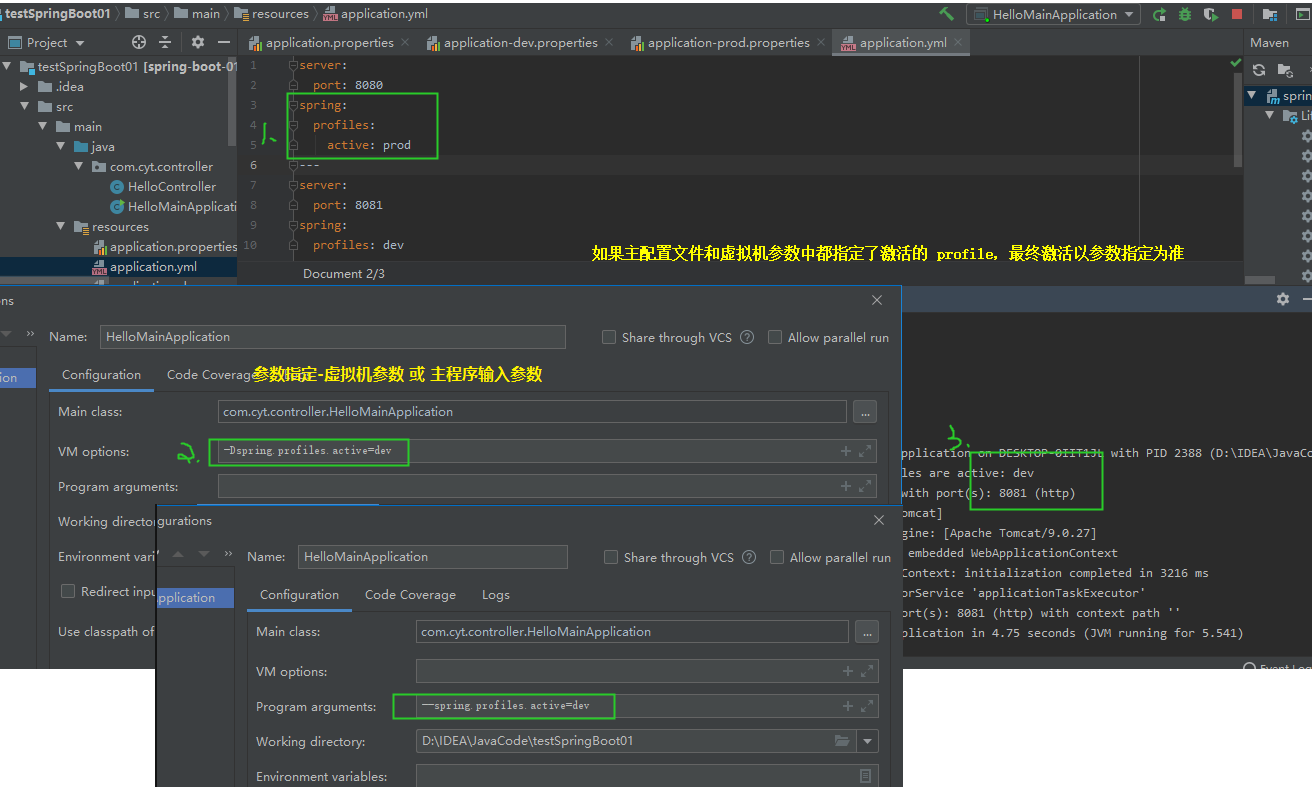Click the help icon beside the upper Share through VCS
Screen dimensions: 1313x787
(747, 337)
